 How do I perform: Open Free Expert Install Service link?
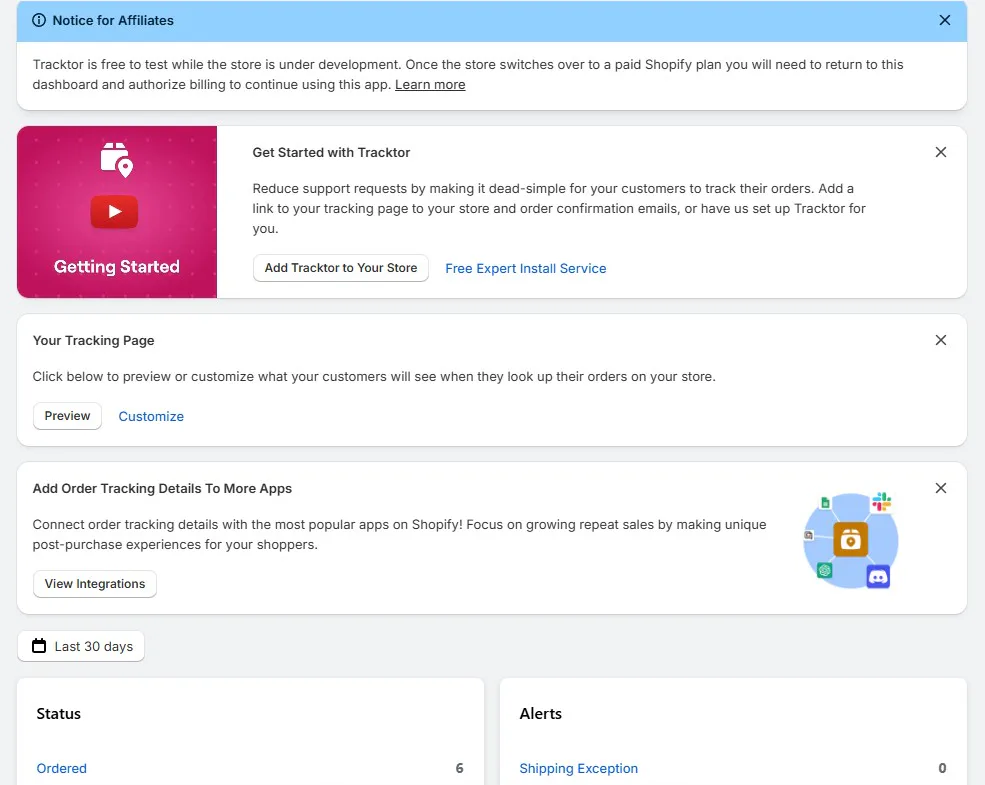click(x=526, y=269)
